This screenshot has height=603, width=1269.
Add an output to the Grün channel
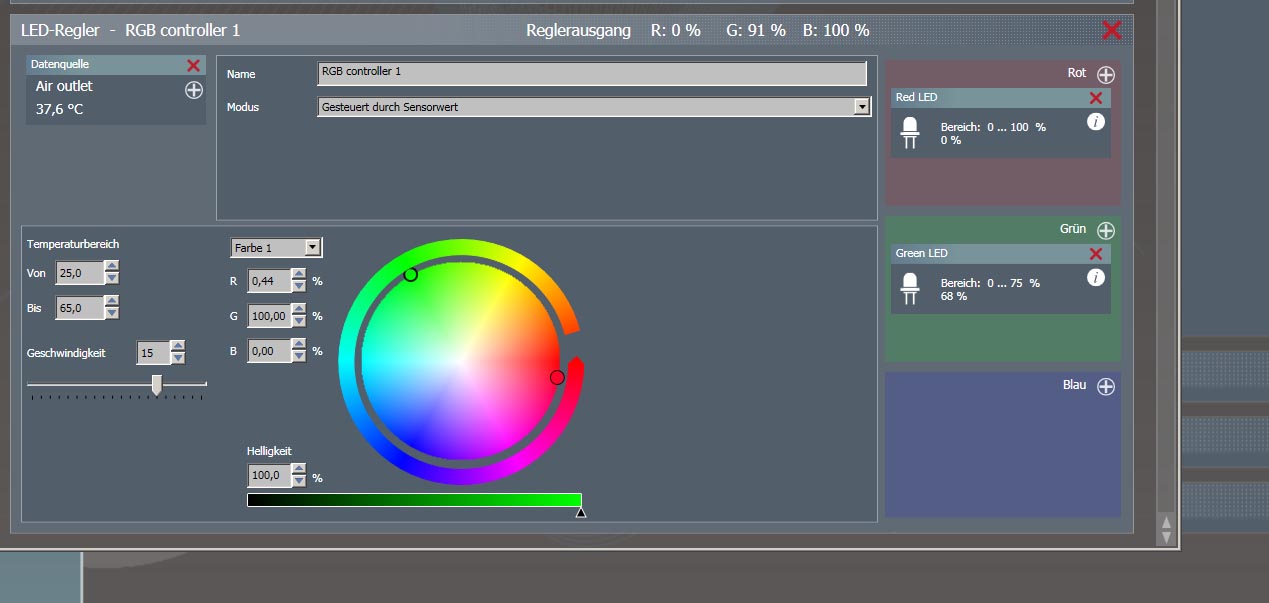(x=1105, y=230)
